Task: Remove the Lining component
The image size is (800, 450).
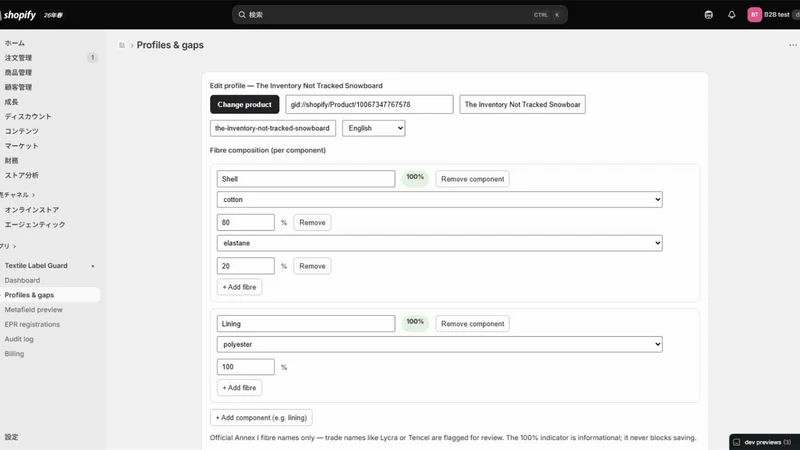Action: [x=472, y=323]
